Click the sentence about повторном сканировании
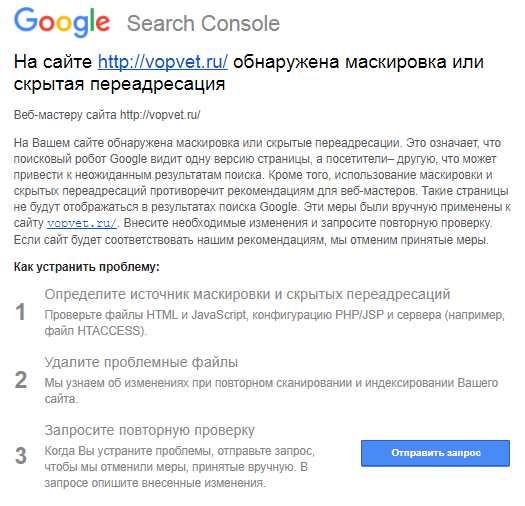The width and height of the screenshot is (525, 506). click(271, 390)
